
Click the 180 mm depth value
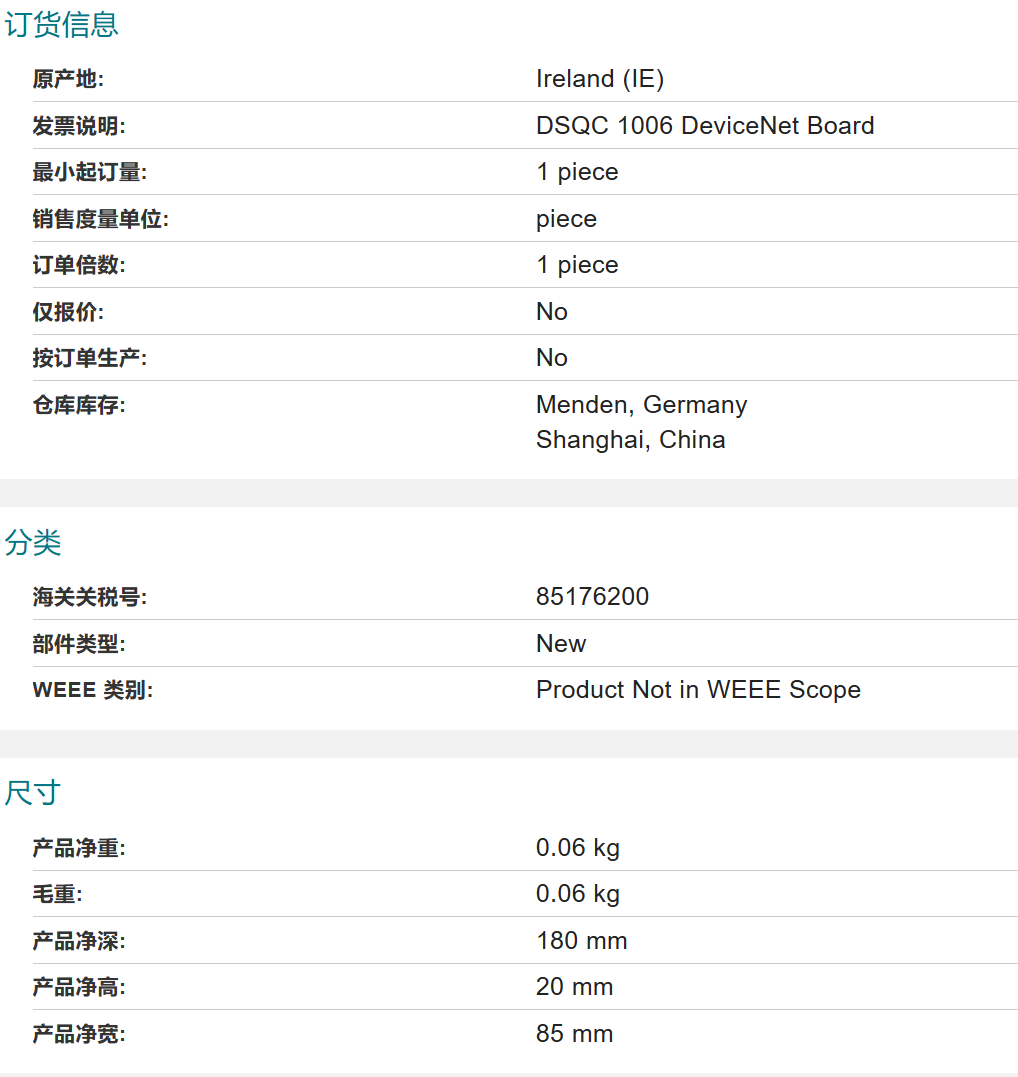(581, 941)
